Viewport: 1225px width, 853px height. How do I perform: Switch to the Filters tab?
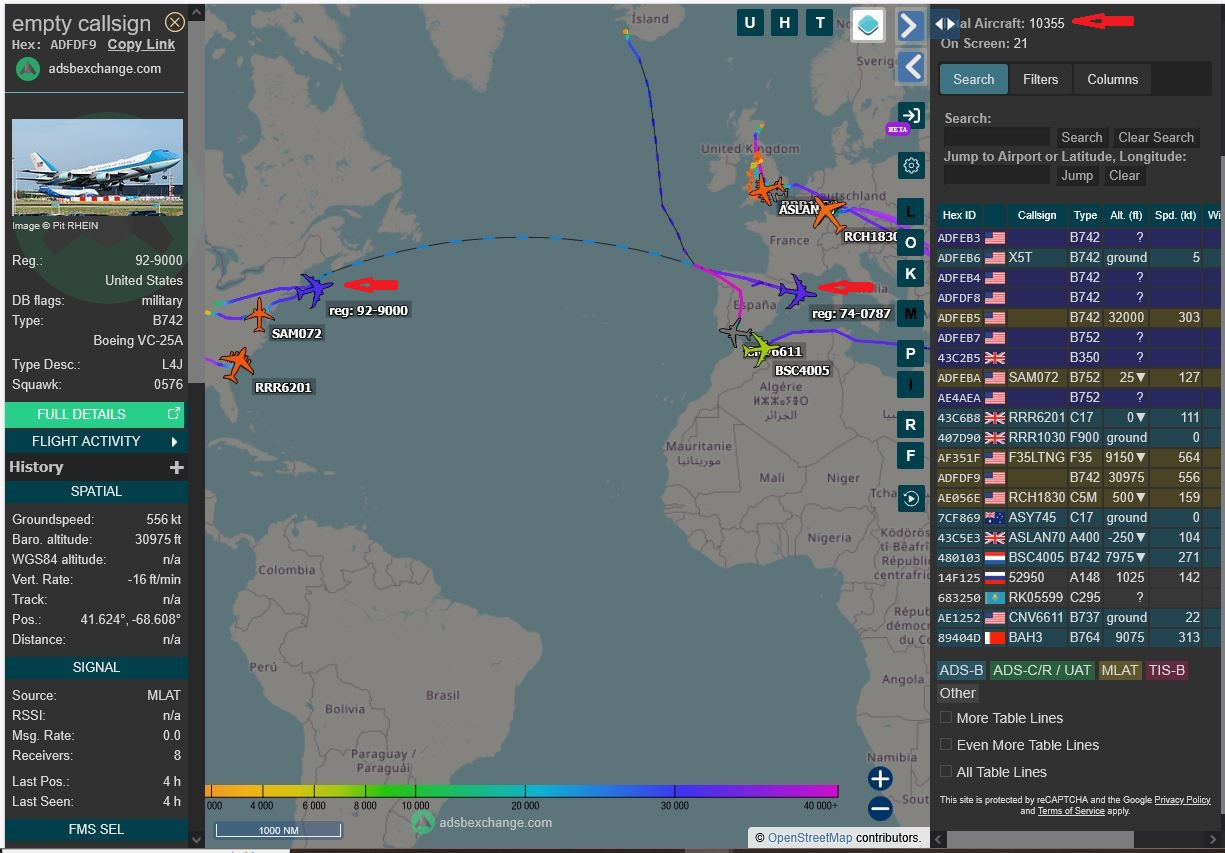(1040, 79)
